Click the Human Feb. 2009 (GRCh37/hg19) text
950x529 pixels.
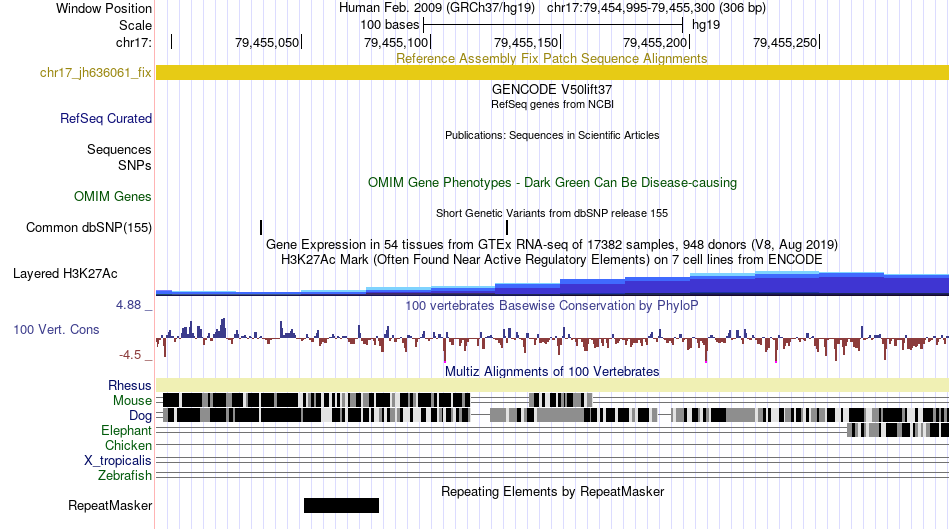tap(437, 8)
